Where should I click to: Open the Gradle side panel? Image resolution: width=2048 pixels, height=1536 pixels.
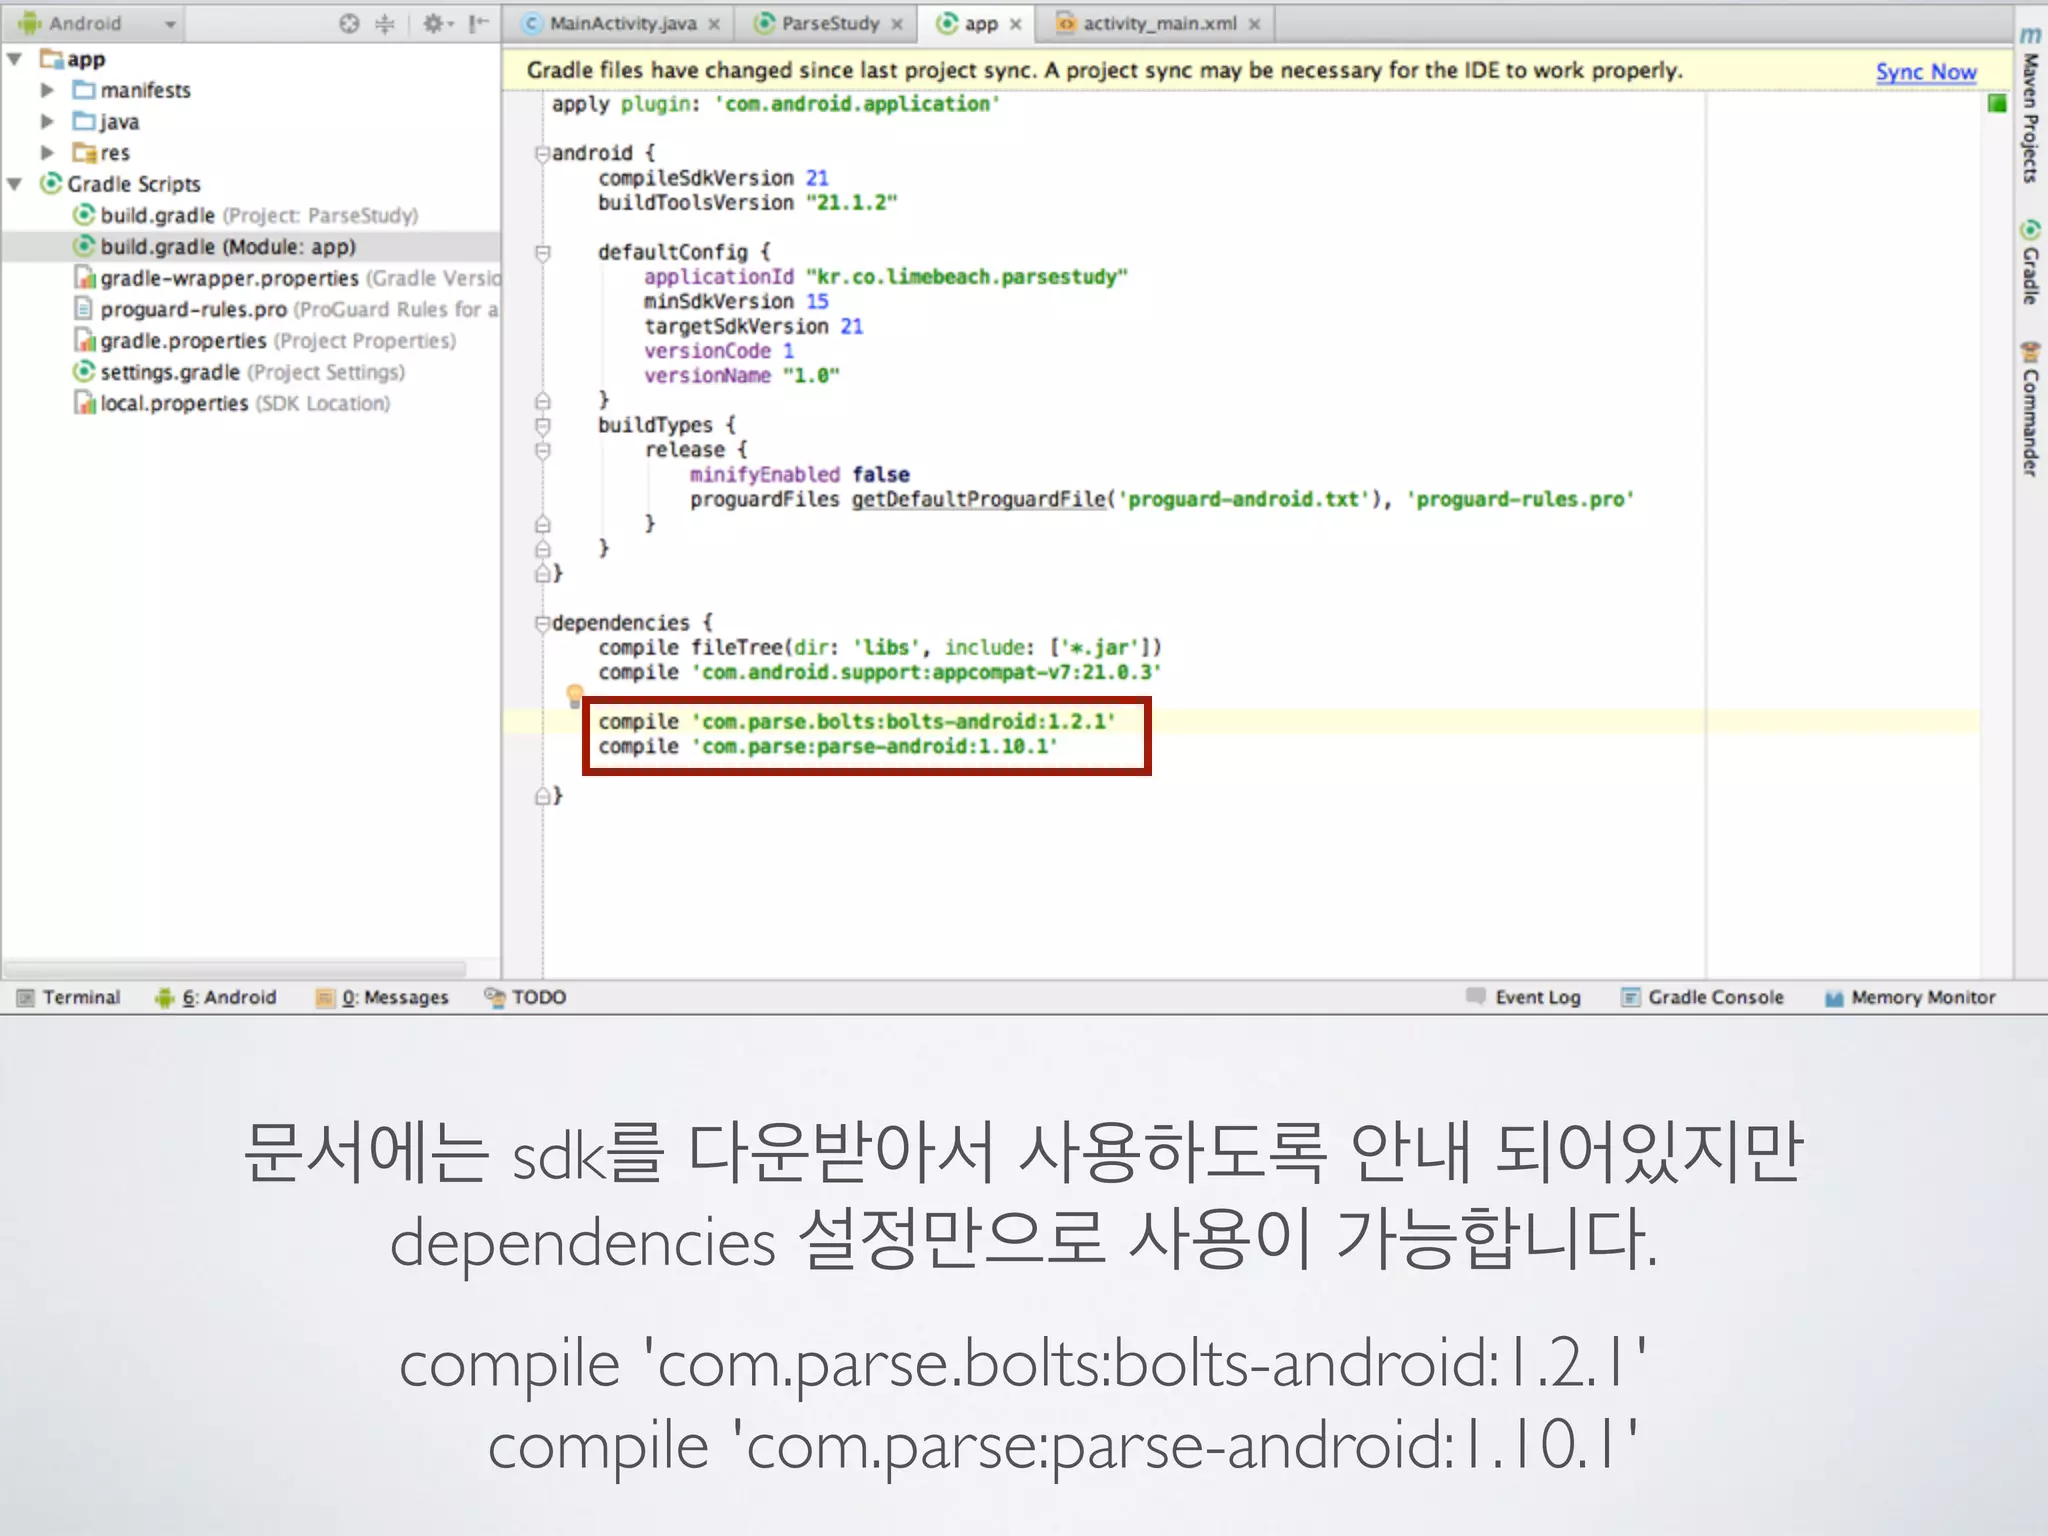point(2030,262)
